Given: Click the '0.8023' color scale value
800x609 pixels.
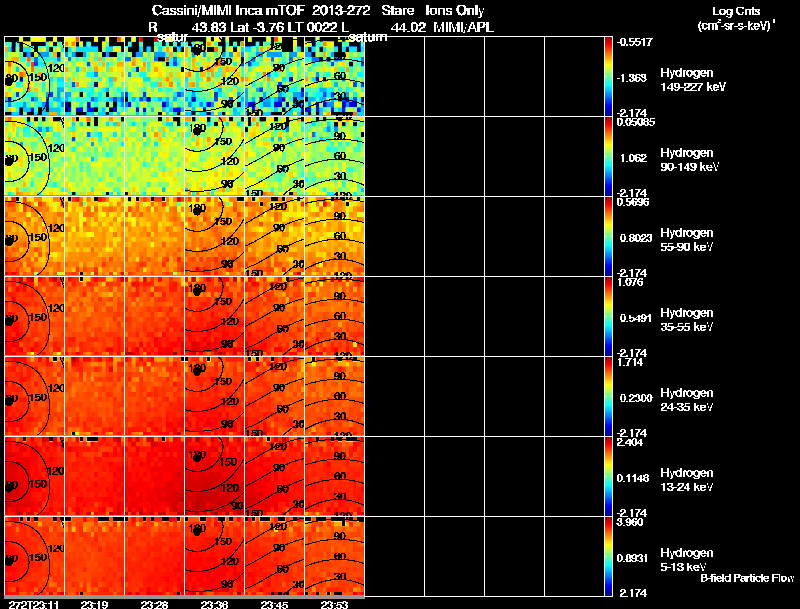Looking at the screenshot, I should click(x=636, y=238).
